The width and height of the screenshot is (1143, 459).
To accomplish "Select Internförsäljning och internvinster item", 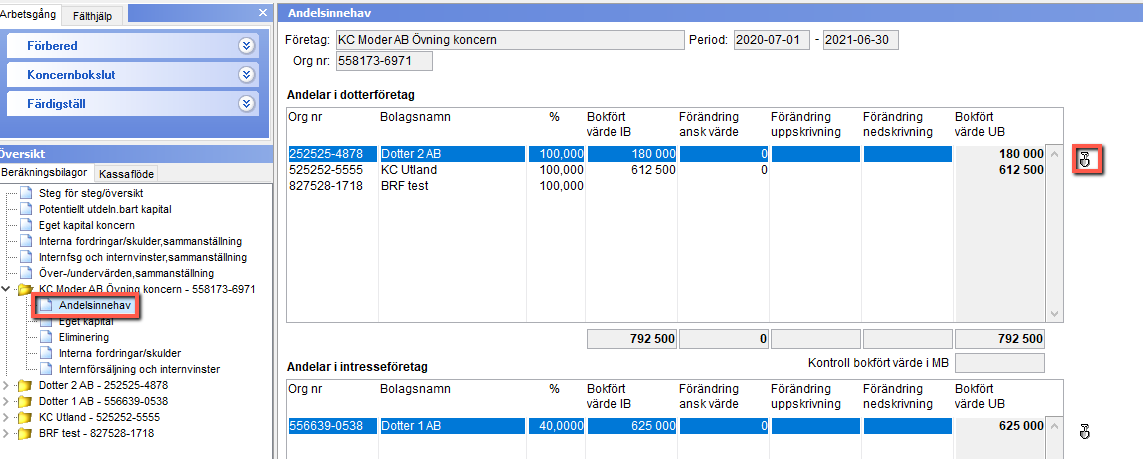I will tap(139, 369).
